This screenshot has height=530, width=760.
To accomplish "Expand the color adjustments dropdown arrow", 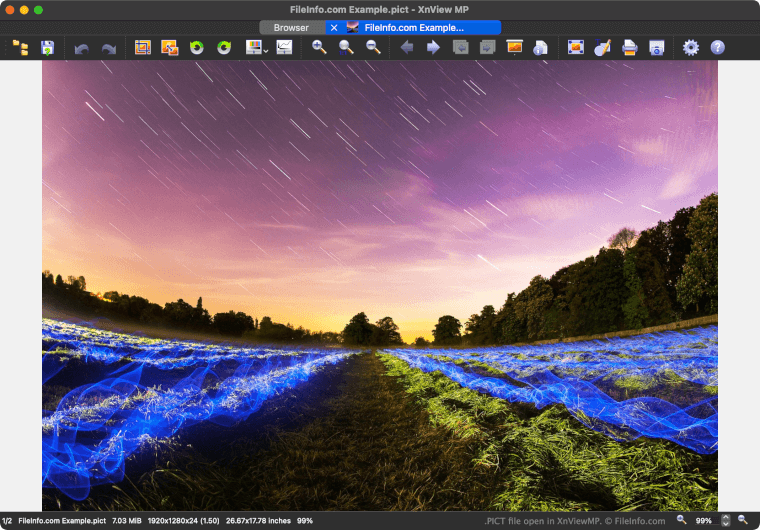I will tap(266, 49).
